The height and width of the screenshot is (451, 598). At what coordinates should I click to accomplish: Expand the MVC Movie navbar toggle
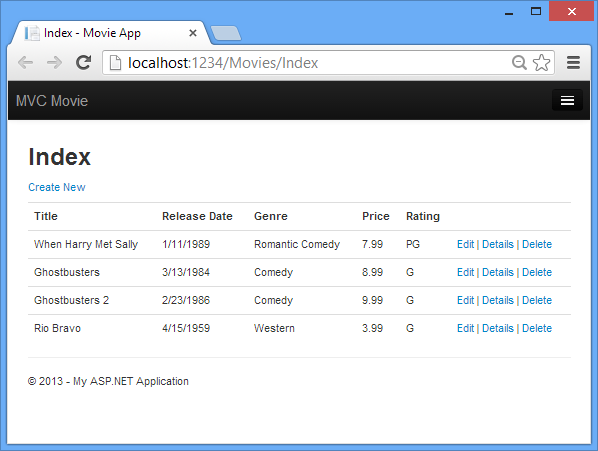pyautogui.click(x=567, y=101)
